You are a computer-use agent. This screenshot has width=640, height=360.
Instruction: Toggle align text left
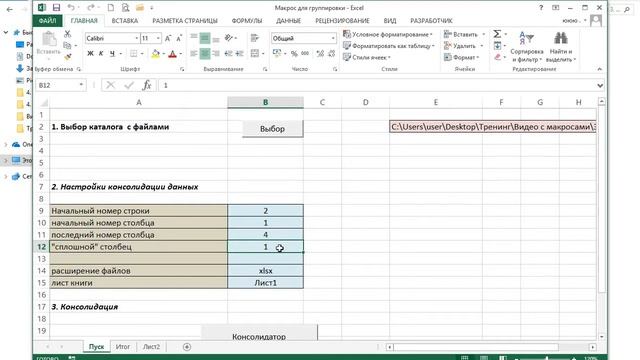coord(194,53)
